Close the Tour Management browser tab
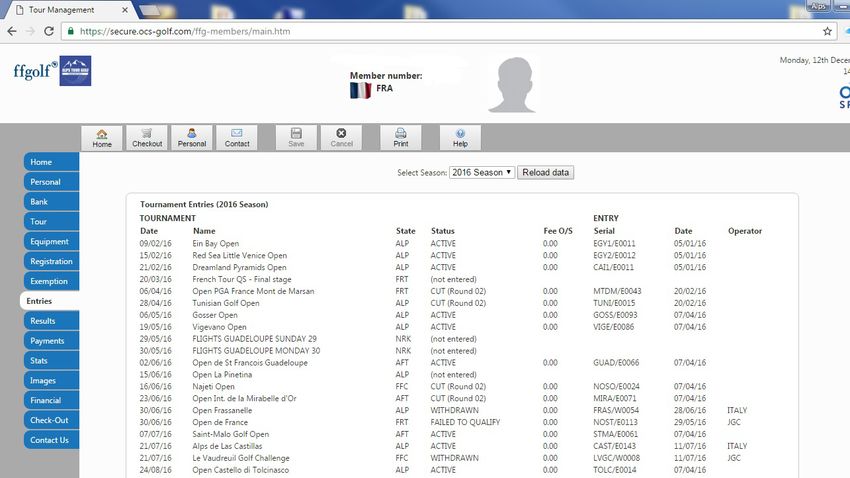The image size is (850, 478). [x=125, y=10]
